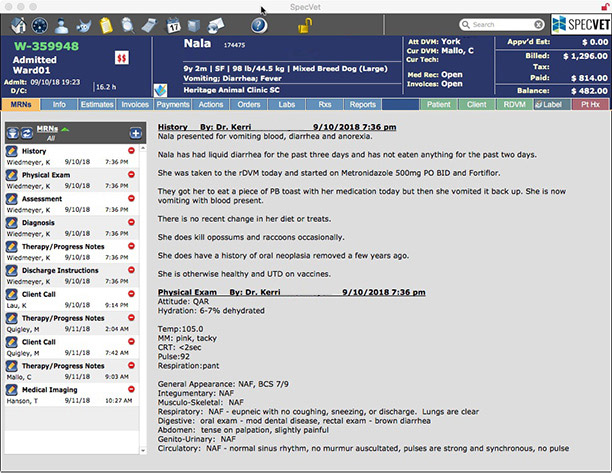
Task: Open the home house icon
Action: (x=18, y=25)
